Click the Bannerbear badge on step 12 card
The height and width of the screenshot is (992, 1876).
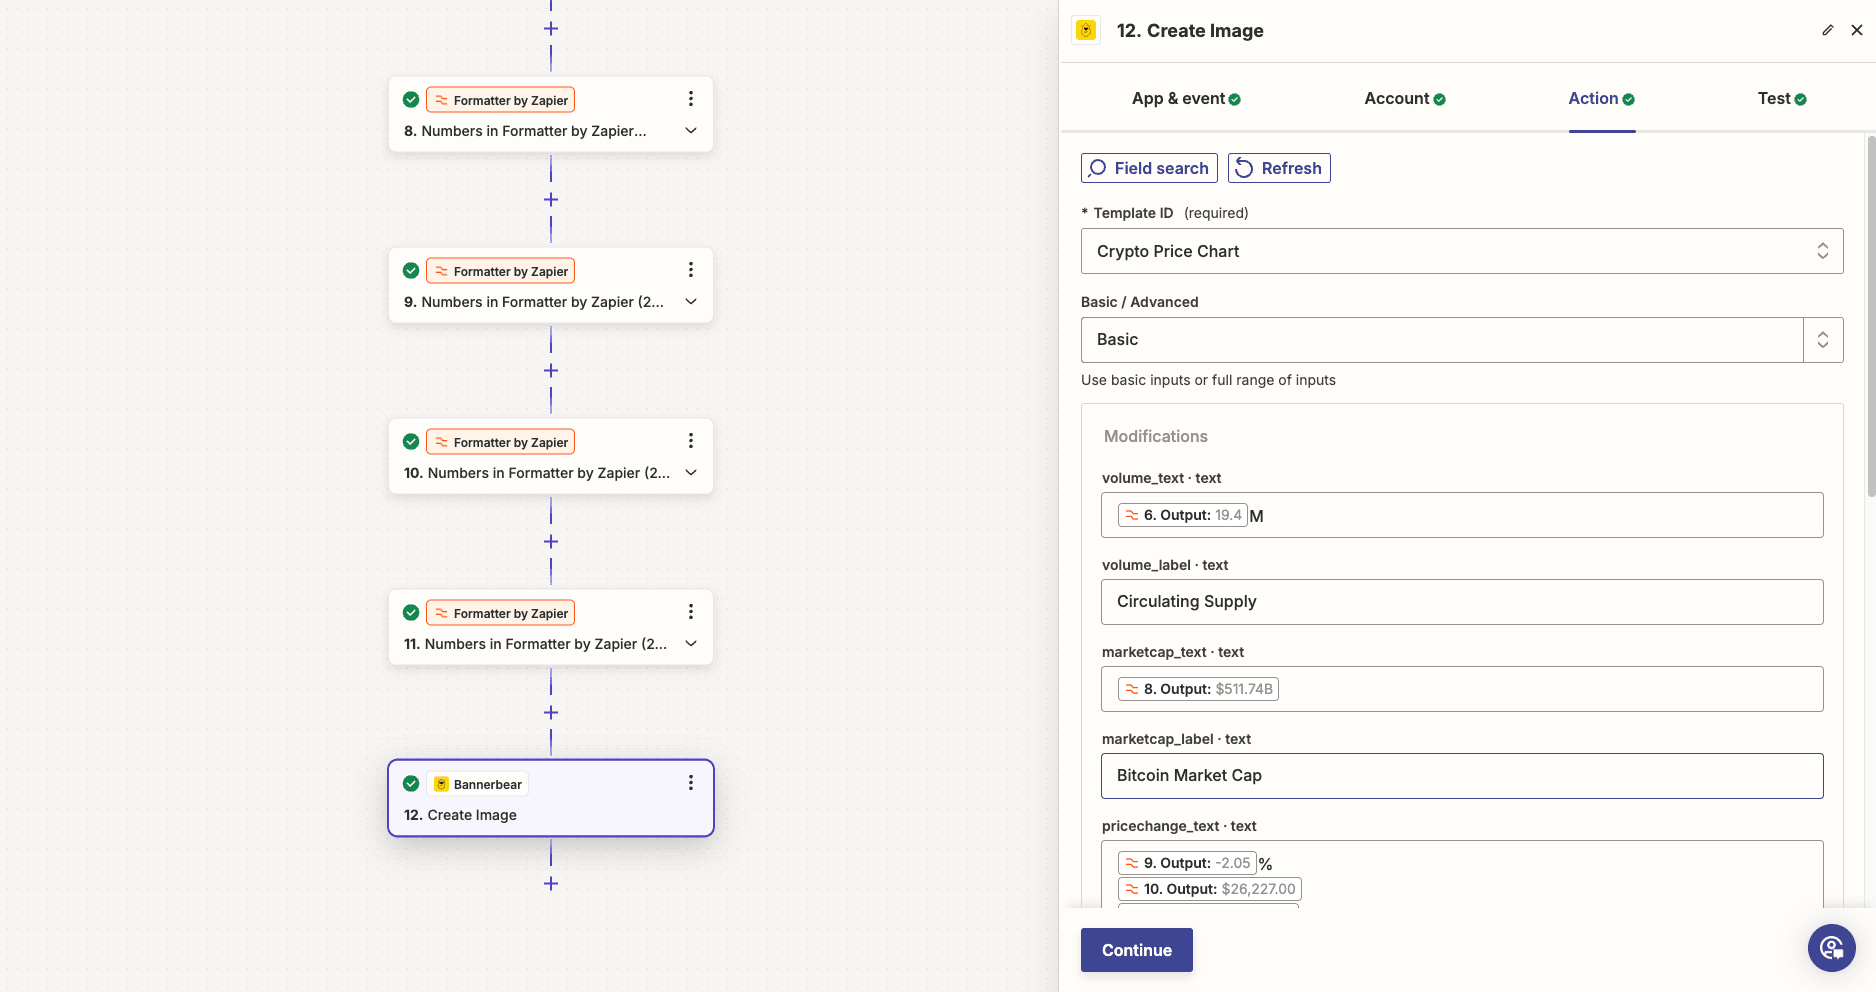477,784
